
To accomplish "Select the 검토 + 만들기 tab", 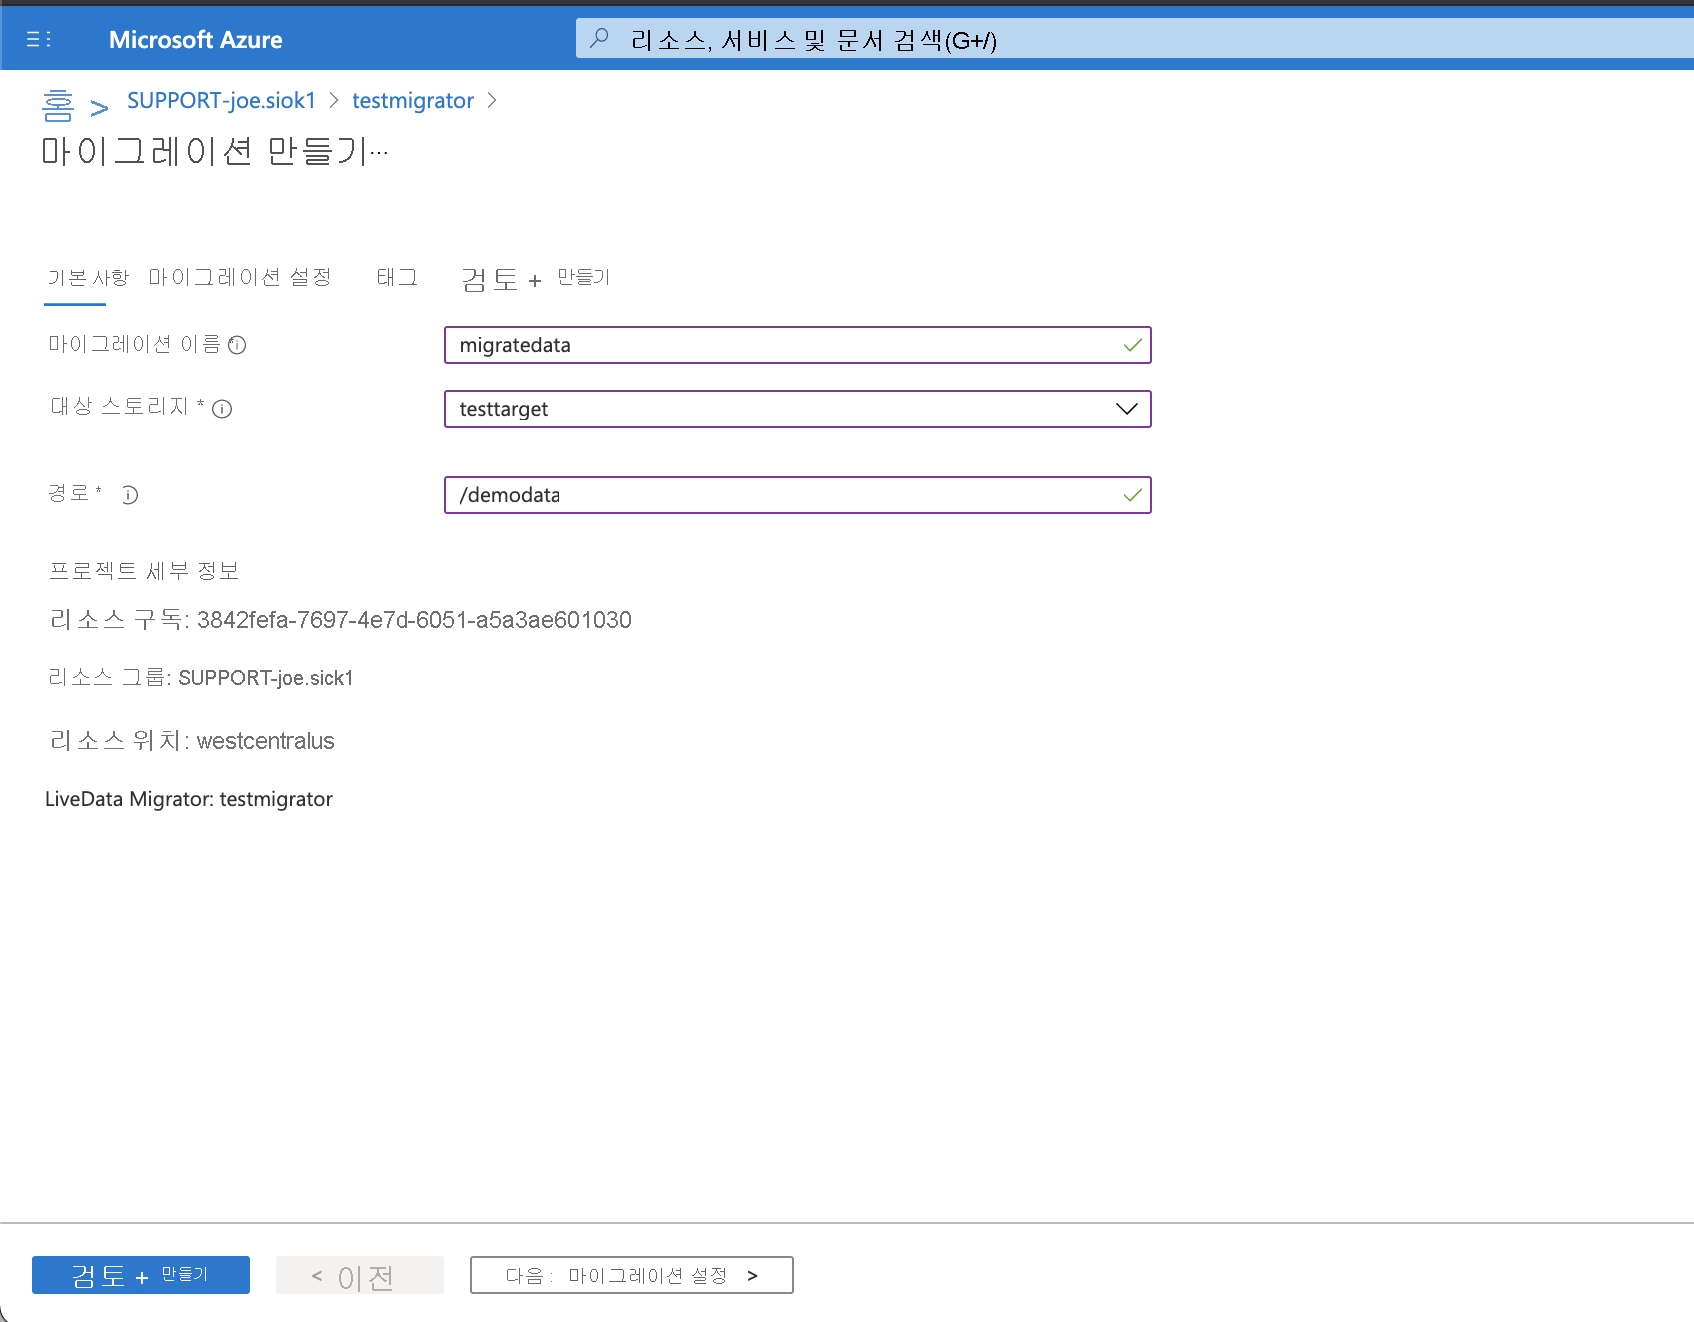I will click(536, 278).
